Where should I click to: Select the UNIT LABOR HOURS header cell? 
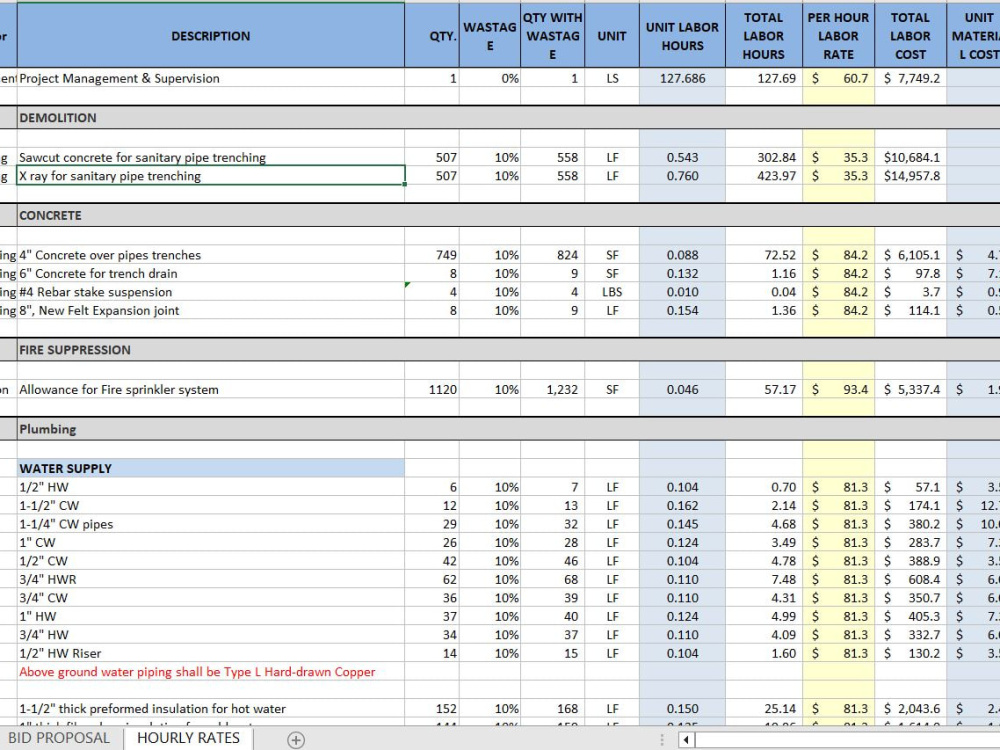(x=682, y=36)
